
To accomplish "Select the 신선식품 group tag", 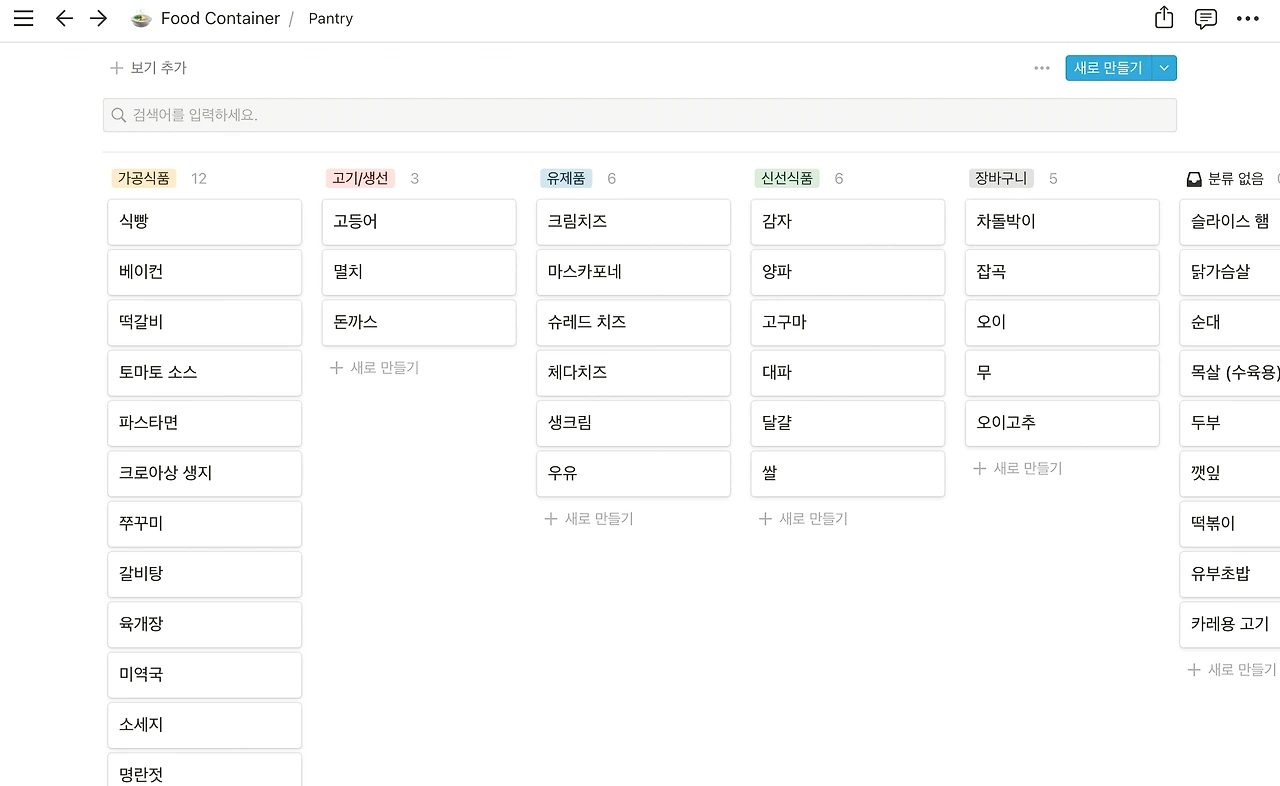I will tap(787, 178).
